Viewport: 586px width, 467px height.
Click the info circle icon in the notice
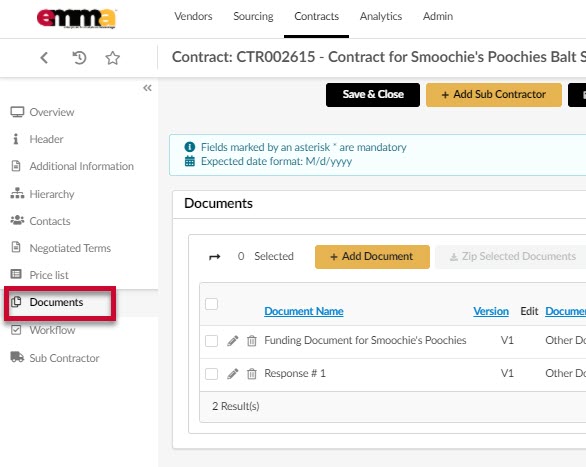(190, 147)
